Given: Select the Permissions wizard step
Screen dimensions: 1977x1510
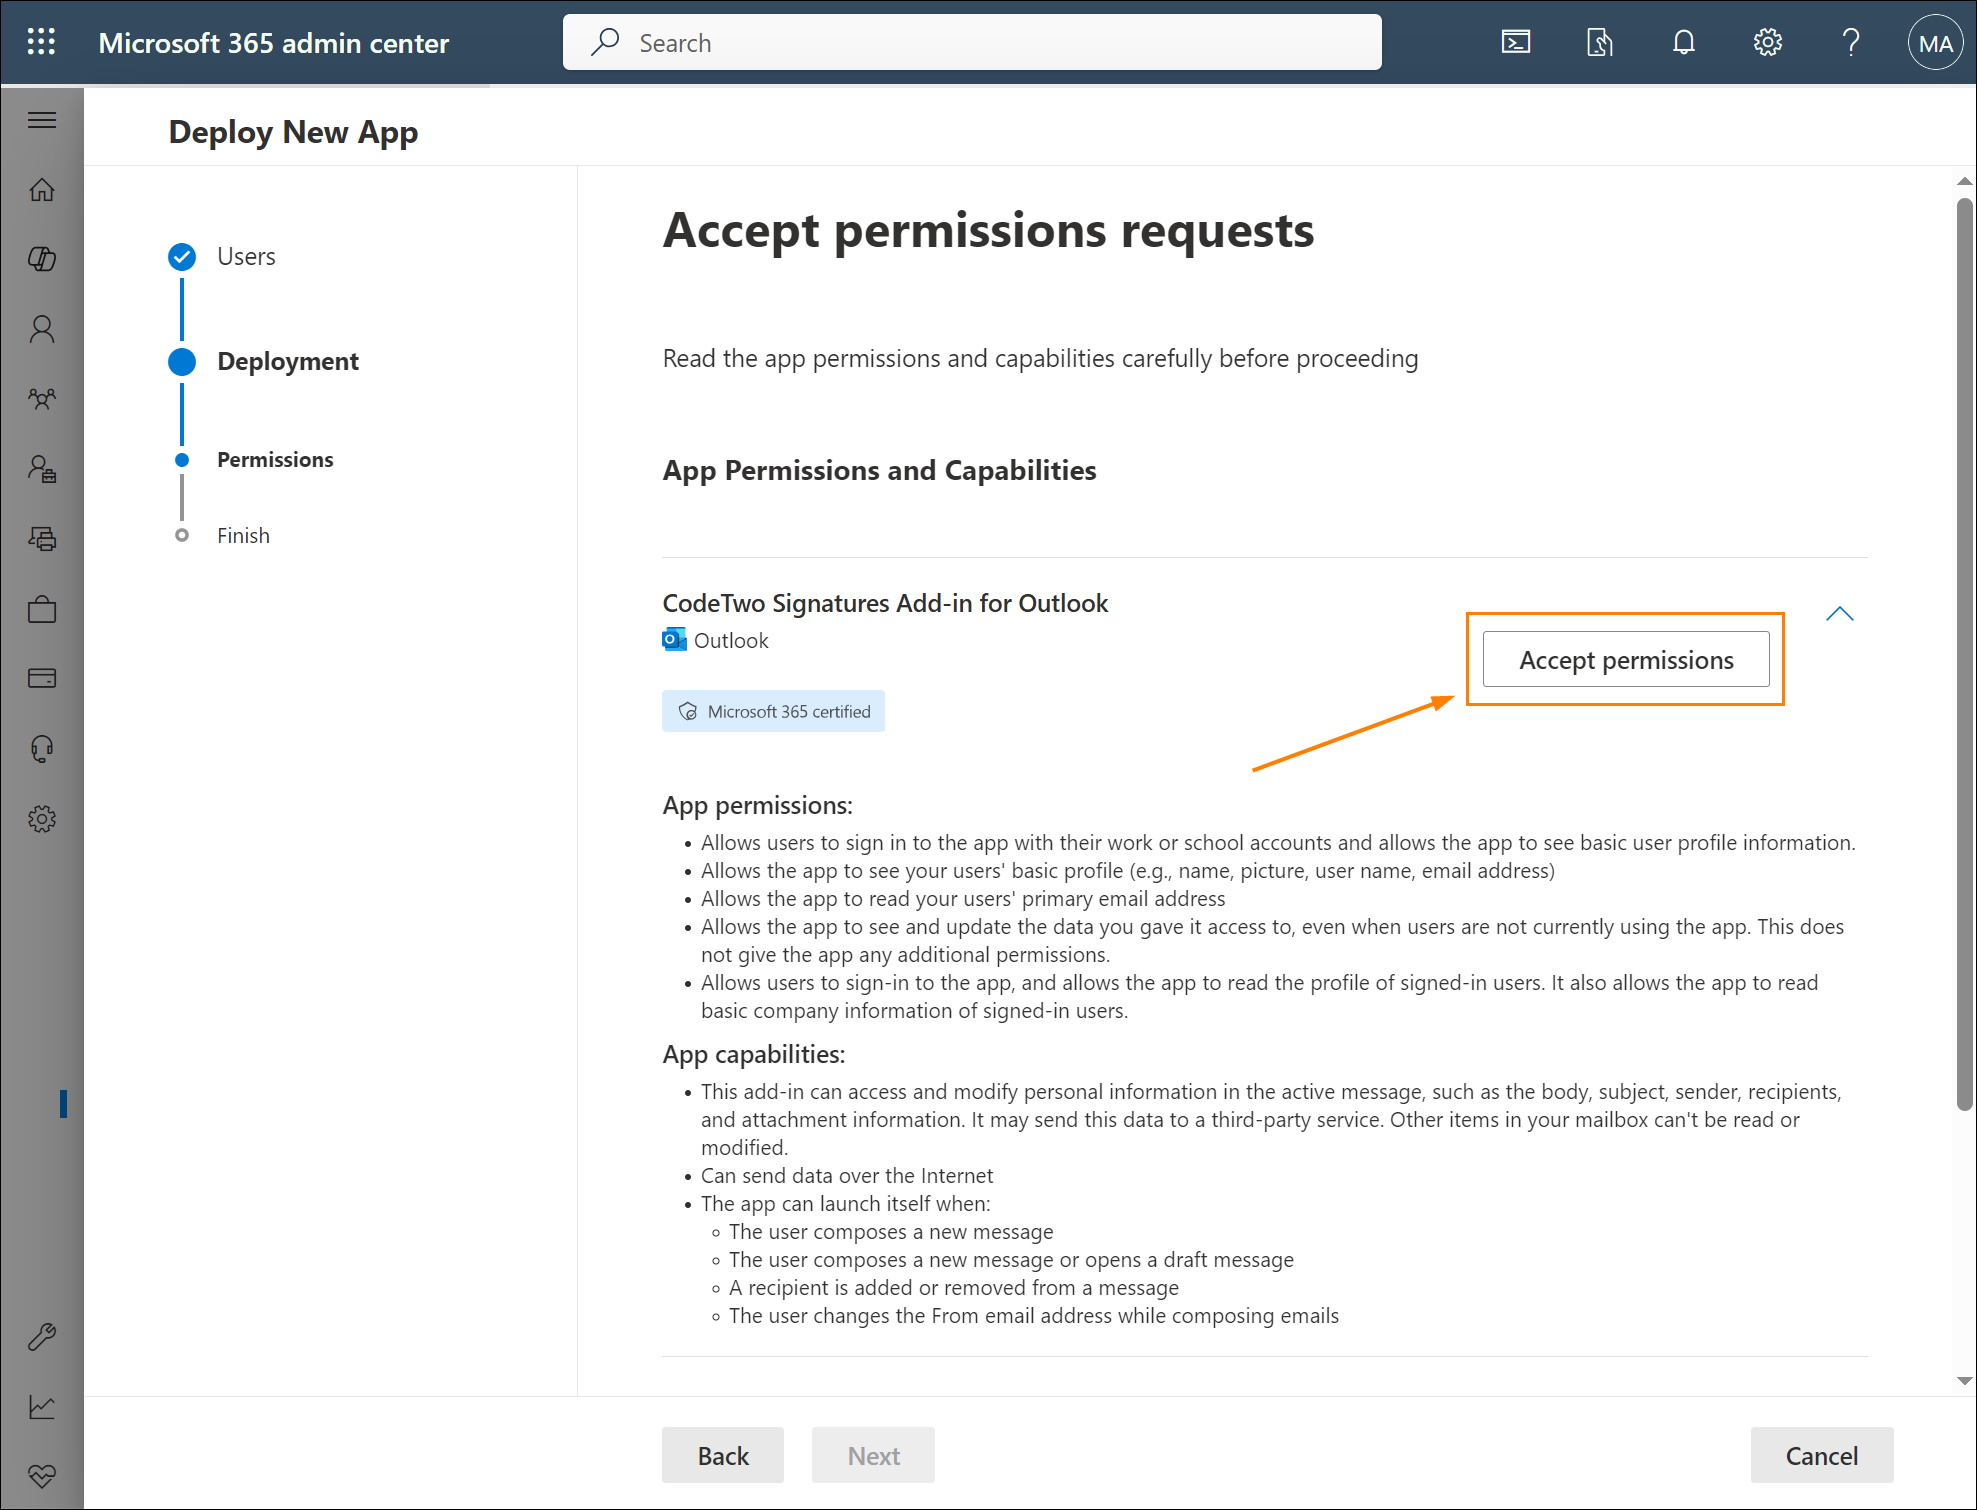Looking at the screenshot, I should (275, 460).
